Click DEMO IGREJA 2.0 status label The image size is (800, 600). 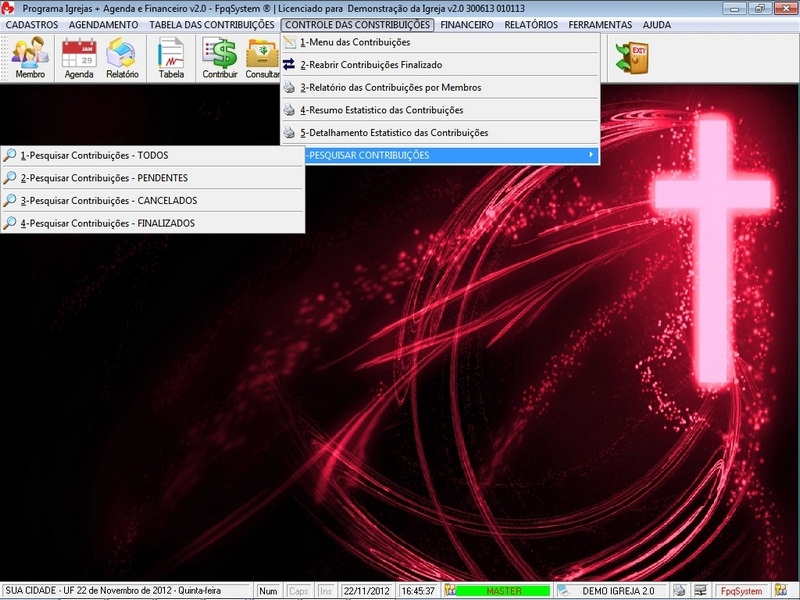(x=618, y=591)
